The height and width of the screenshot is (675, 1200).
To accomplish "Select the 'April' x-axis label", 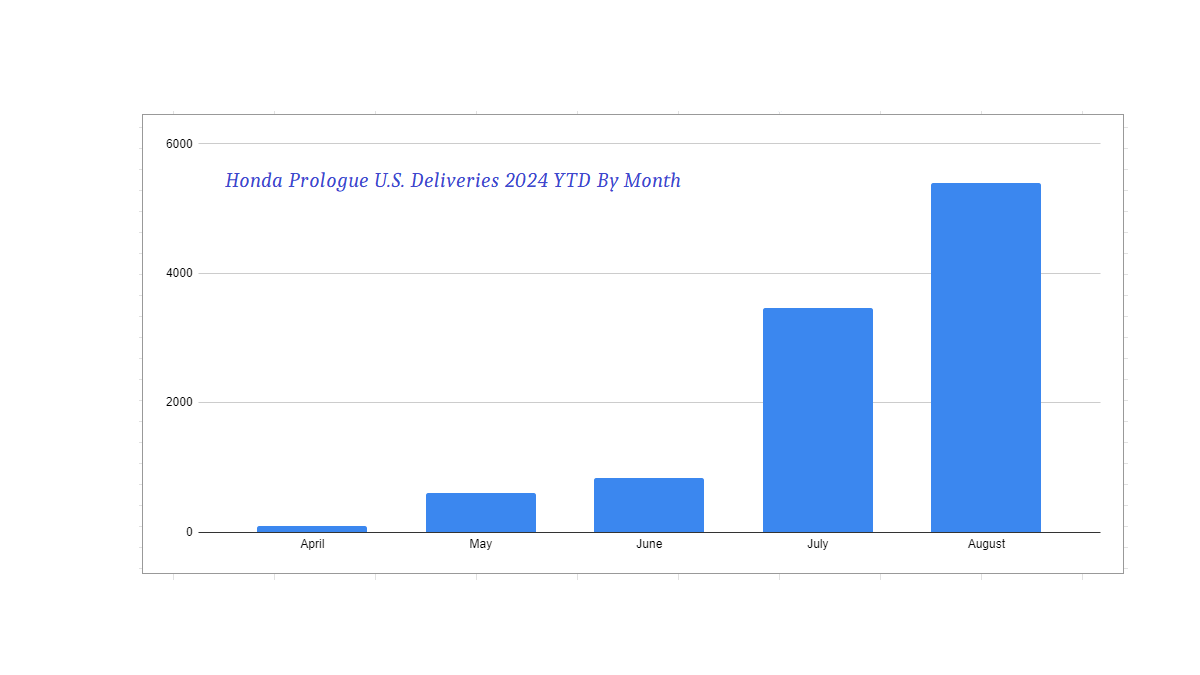I will 312,544.
